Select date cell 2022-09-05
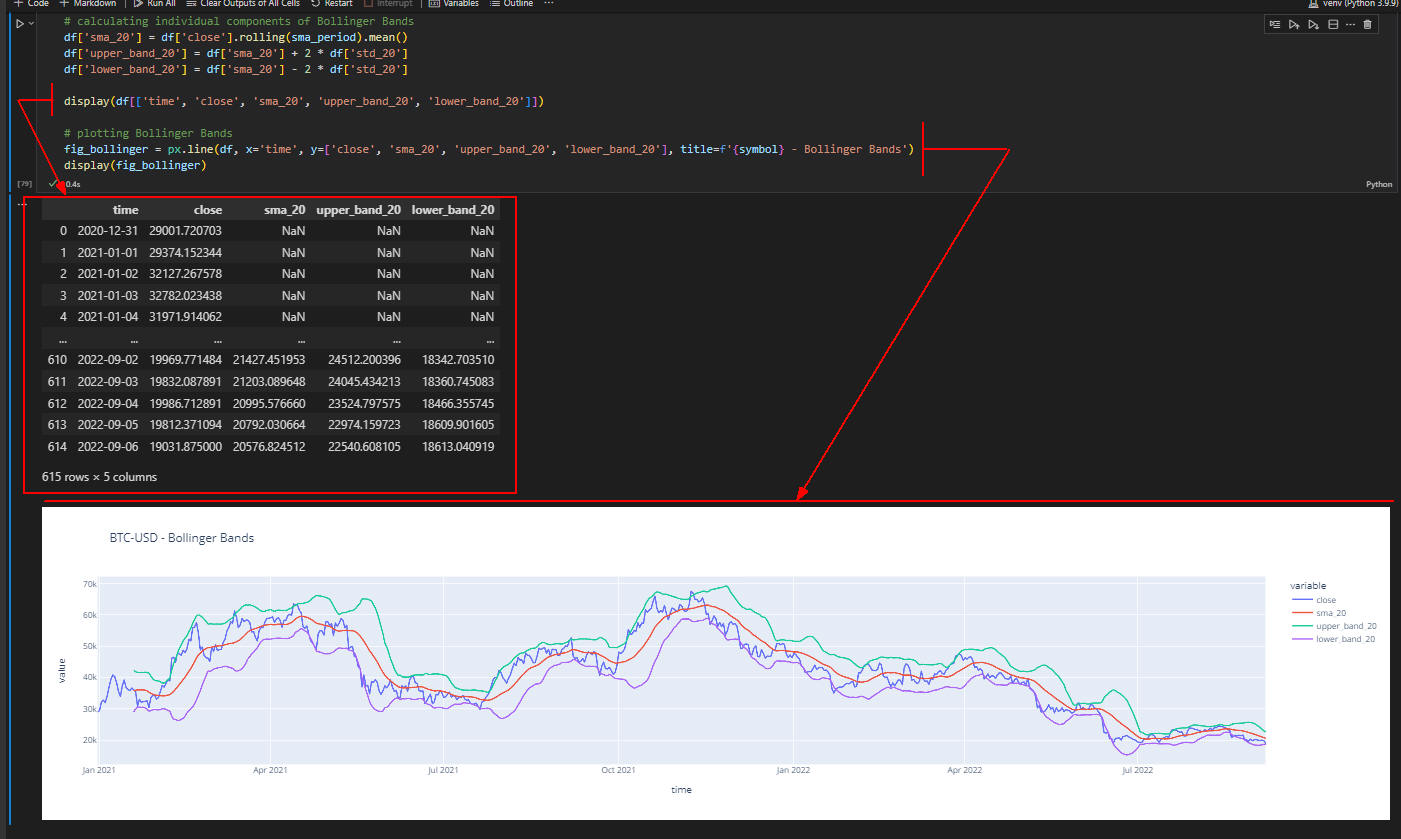This screenshot has height=839, width=1401. point(108,425)
